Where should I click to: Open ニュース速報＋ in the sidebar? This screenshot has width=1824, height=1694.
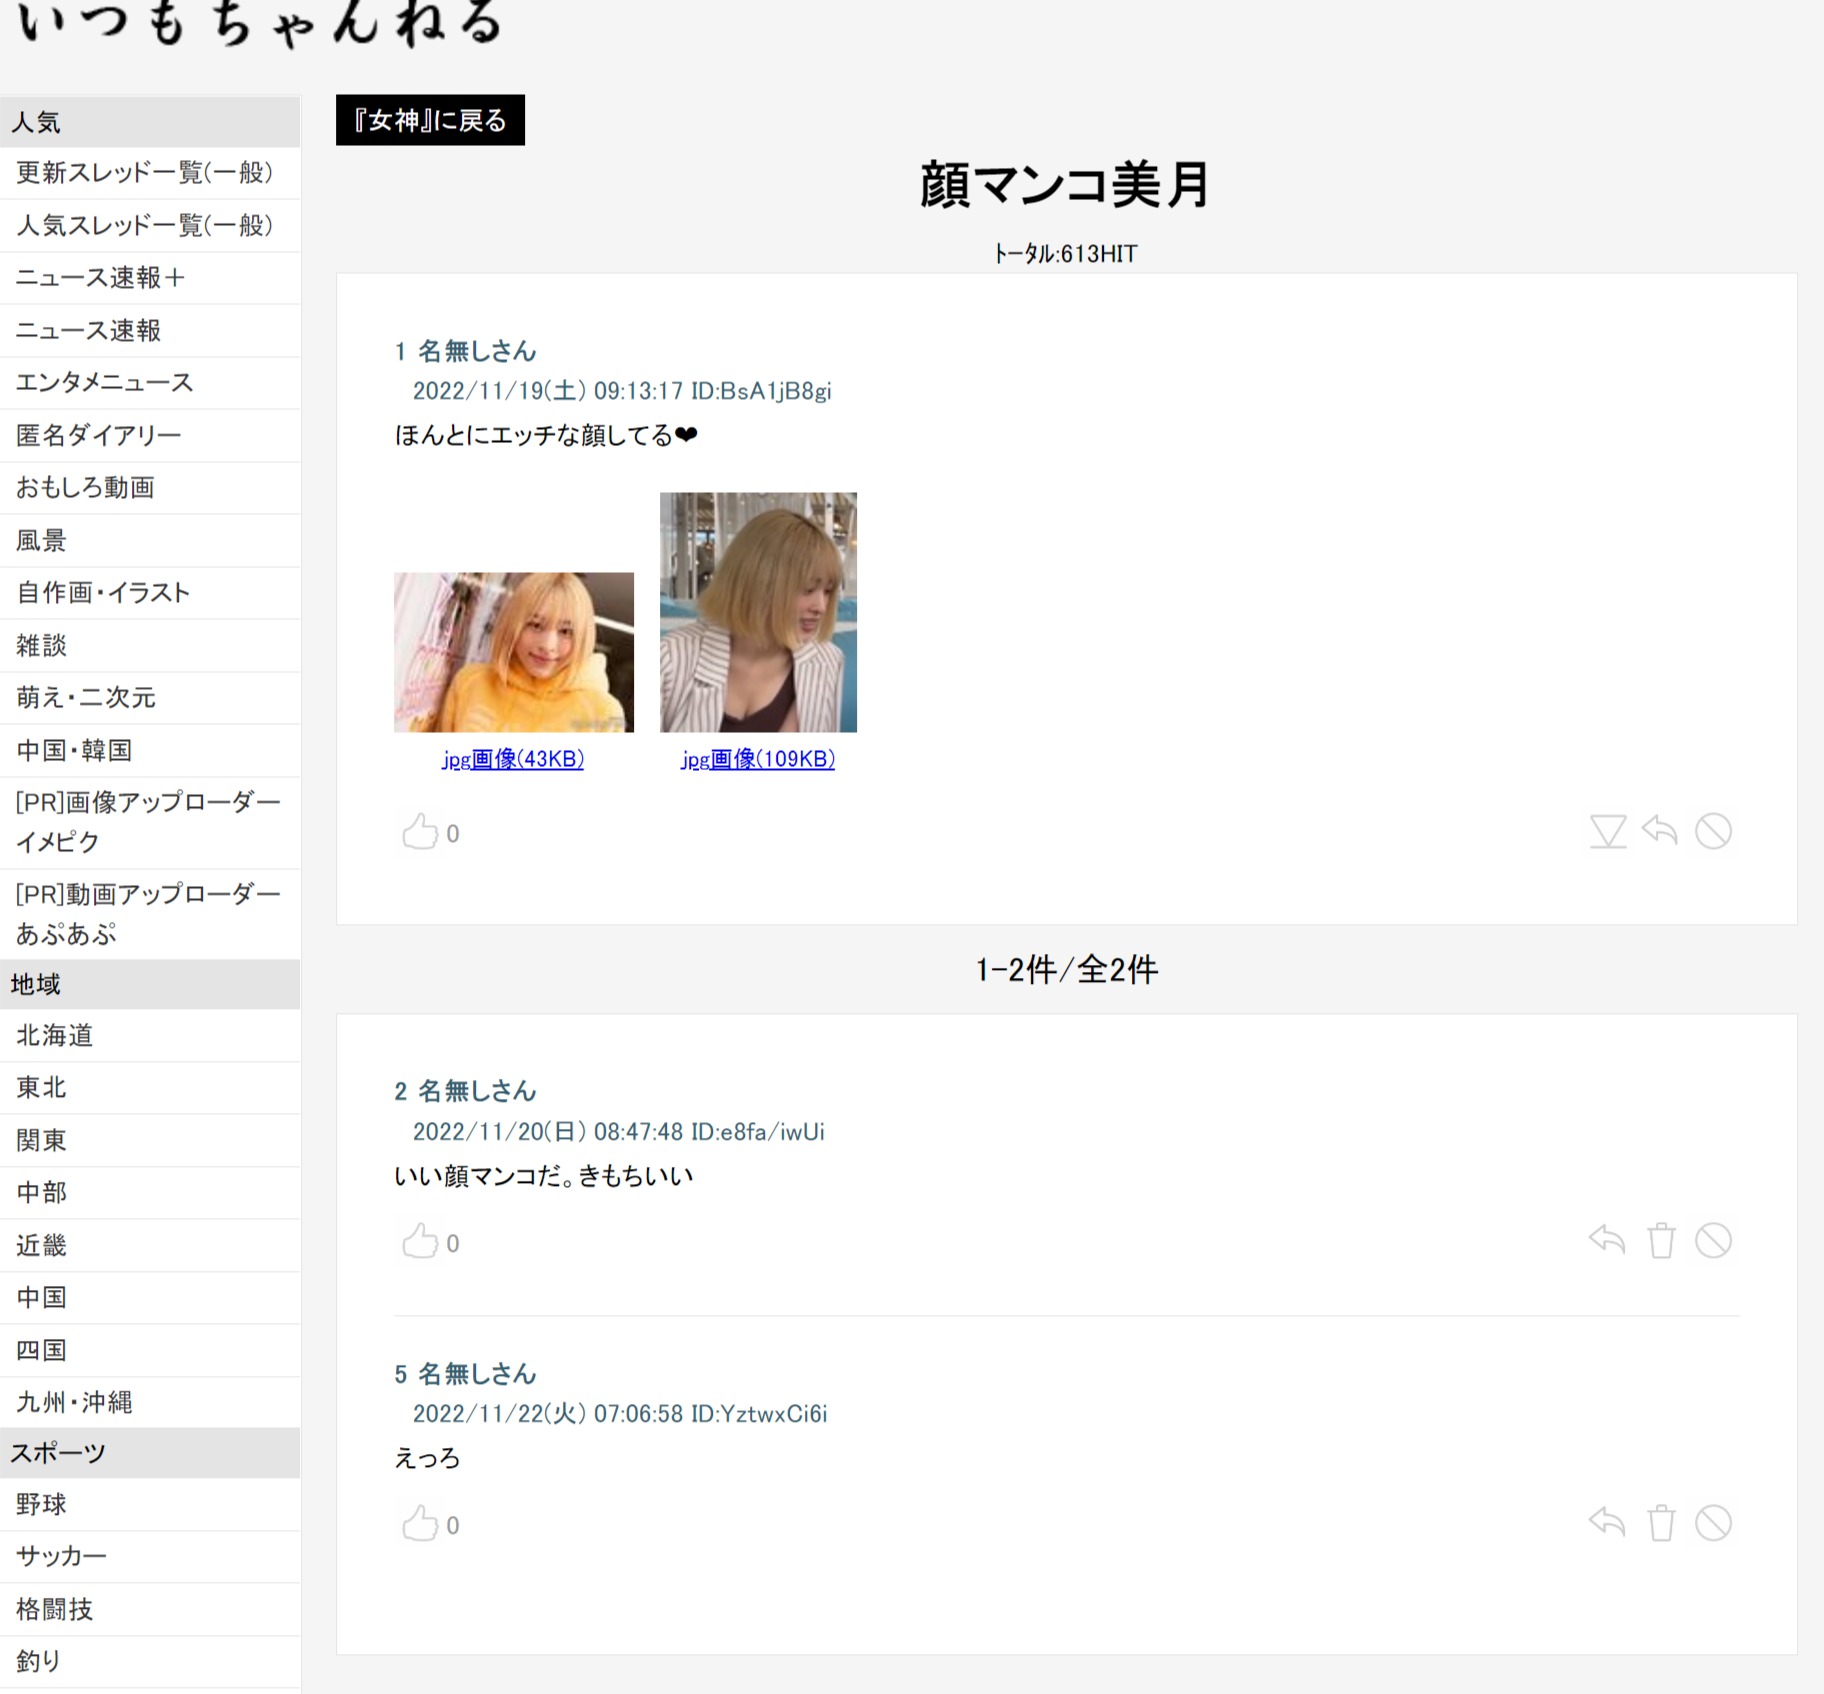tap(101, 278)
